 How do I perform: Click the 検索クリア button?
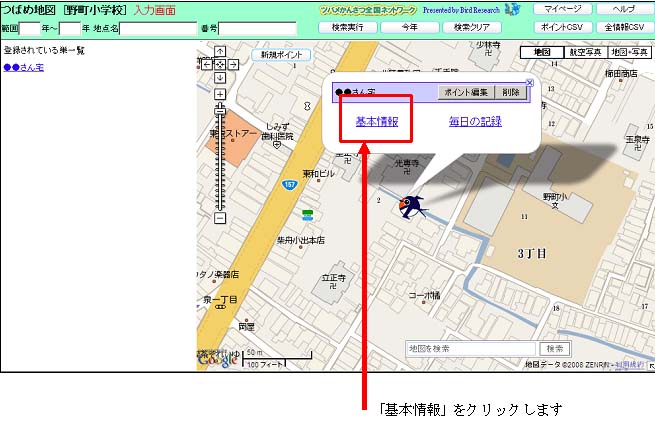point(472,27)
